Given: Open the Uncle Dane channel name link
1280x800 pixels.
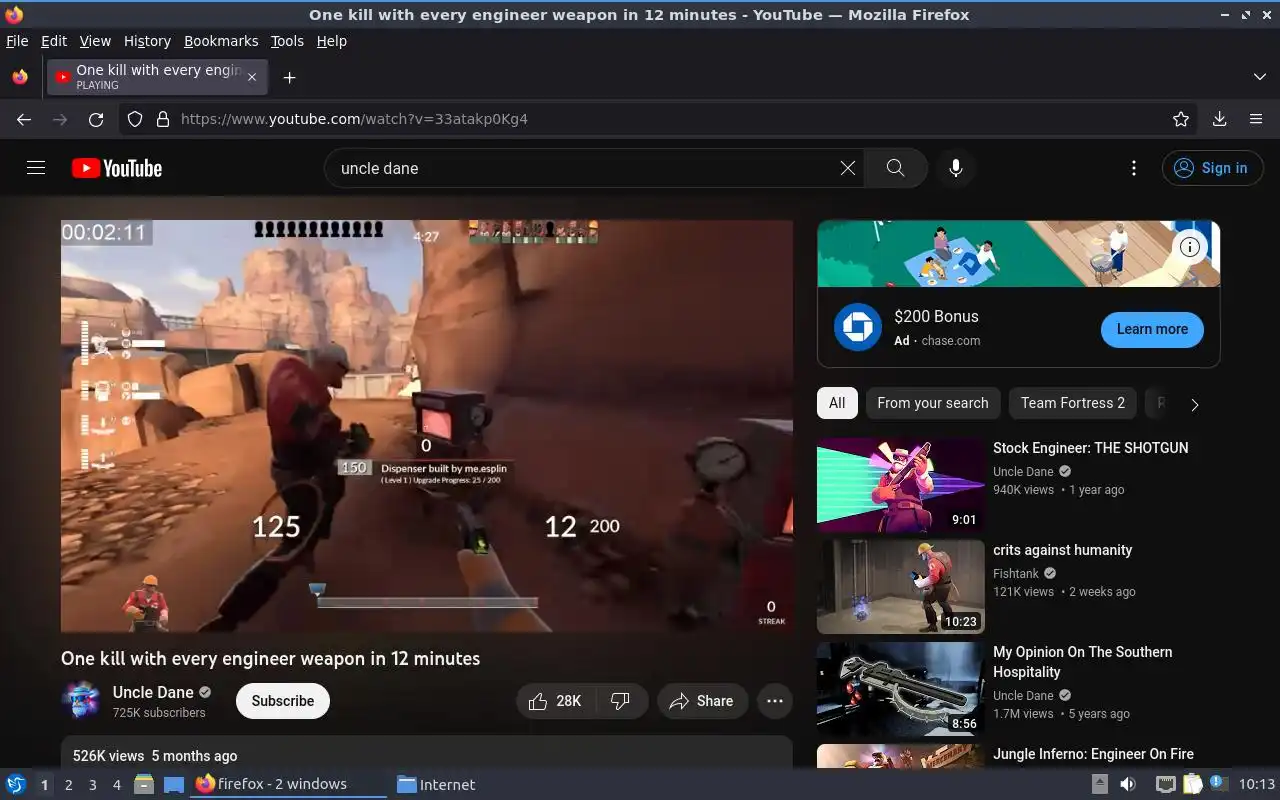Looking at the screenshot, I should [153, 692].
